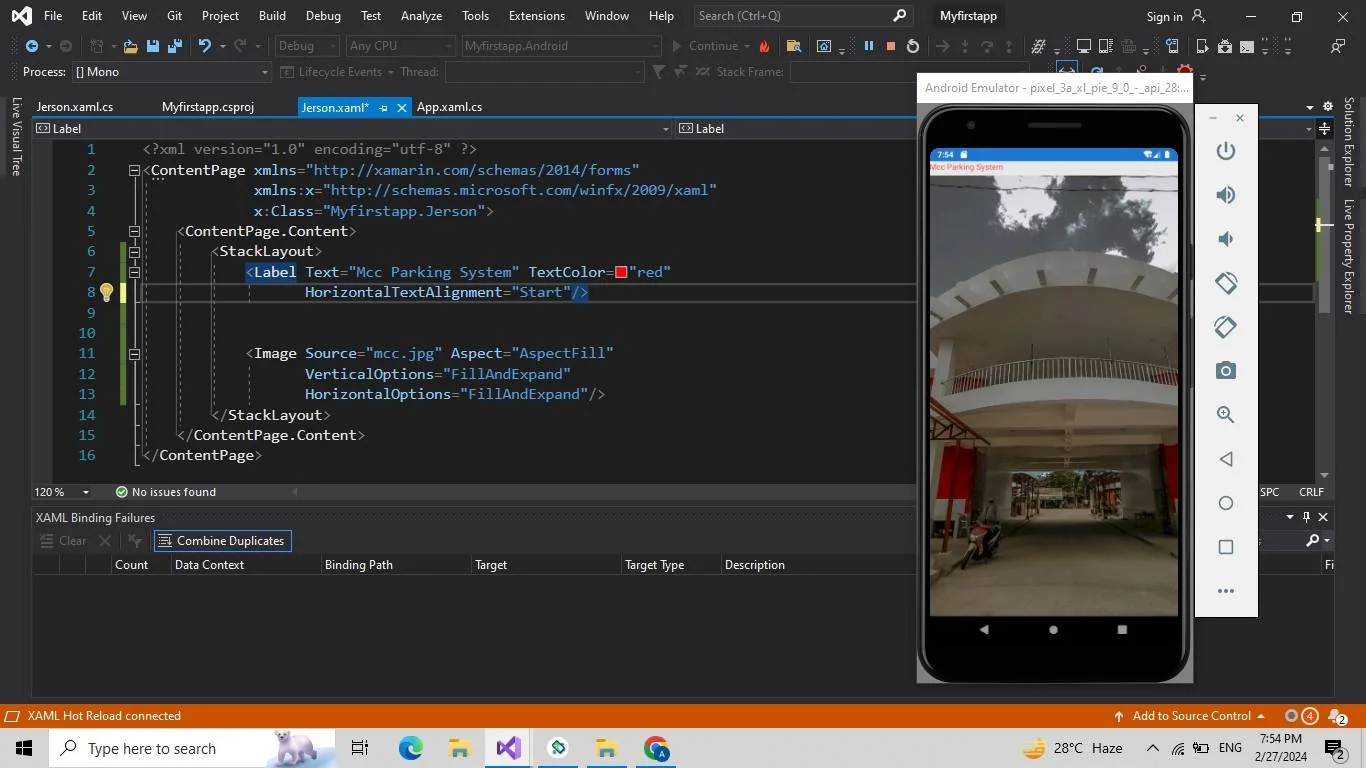Open the Solution Explorer settings gear icon
The image size is (1366, 768).
1328,106
